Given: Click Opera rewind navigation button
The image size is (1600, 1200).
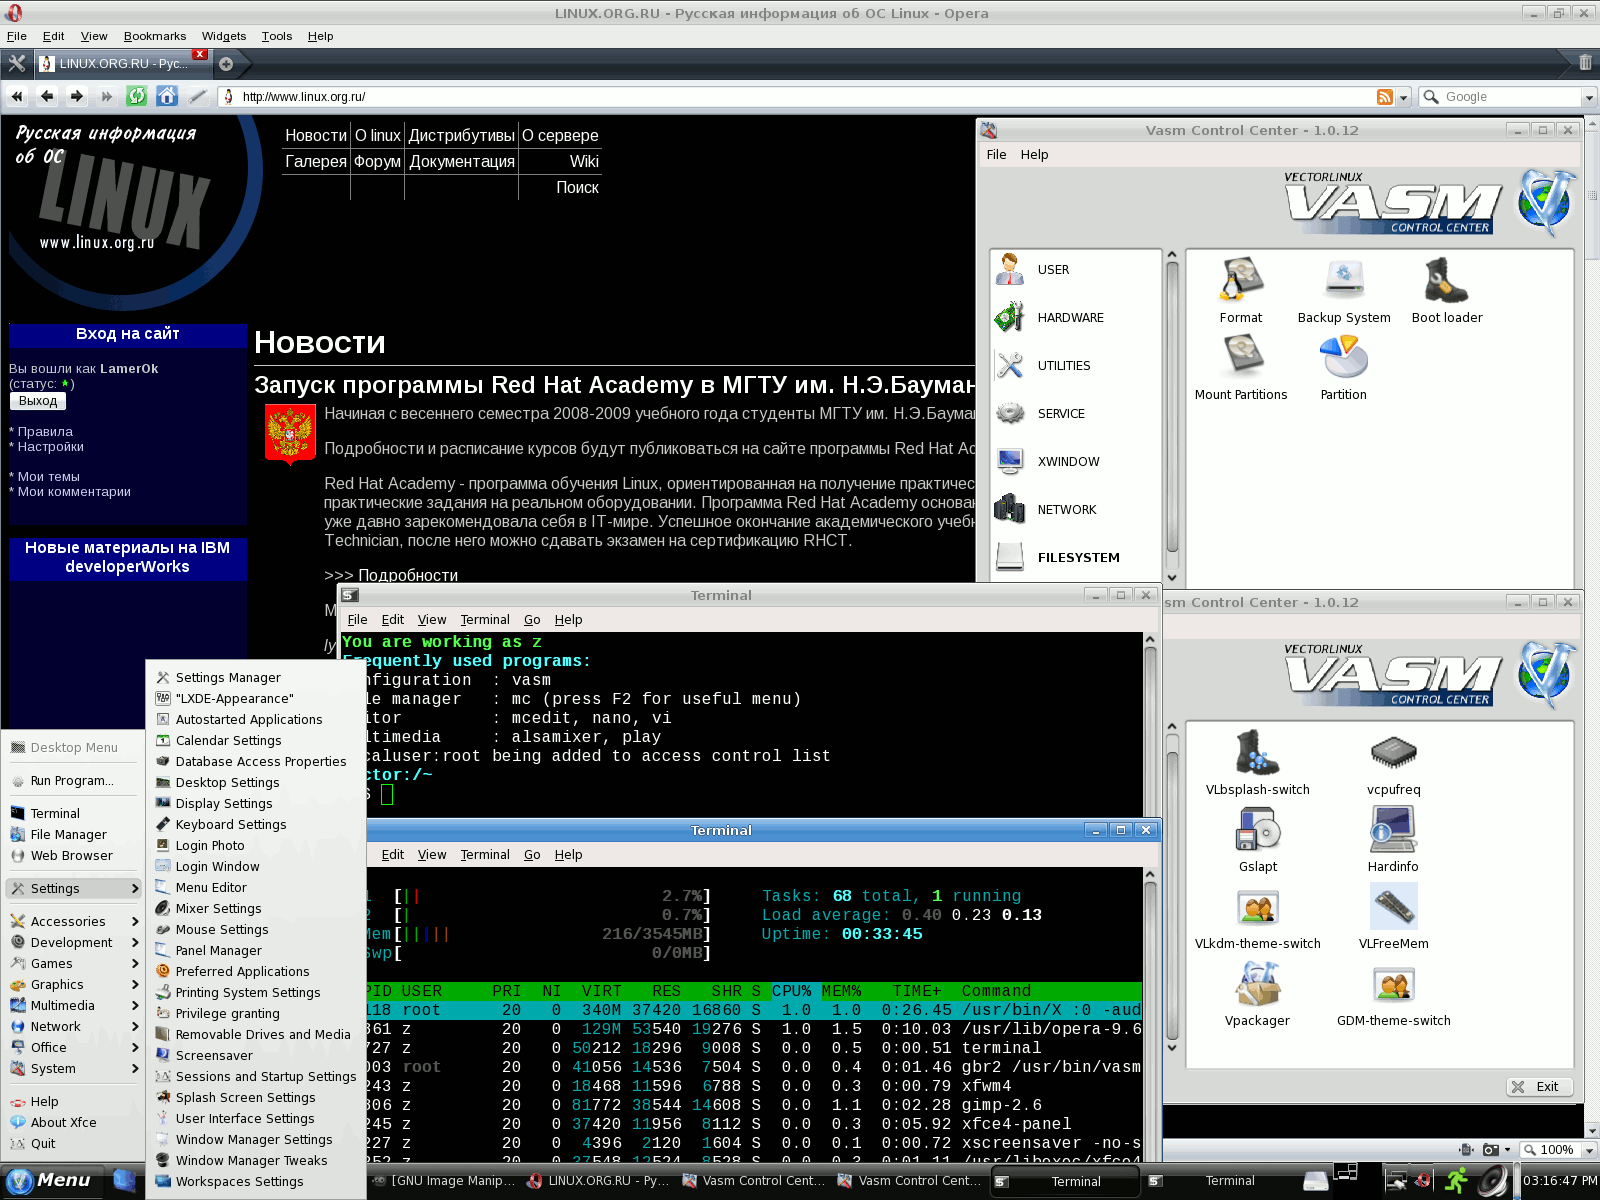Looking at the screenshot, I should pyautogui.click(x=17, y=96).
